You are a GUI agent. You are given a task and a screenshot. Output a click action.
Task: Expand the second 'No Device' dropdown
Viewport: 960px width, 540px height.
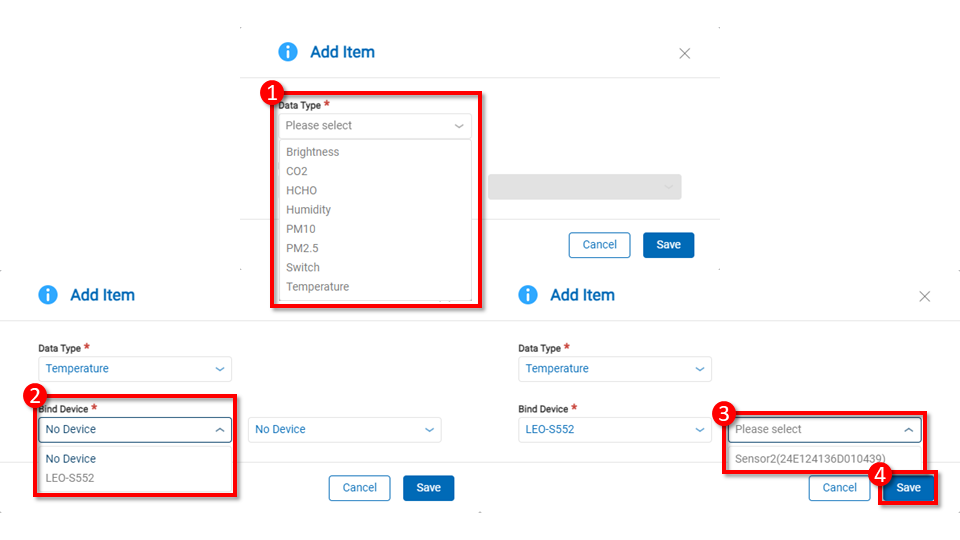[344, 430]
